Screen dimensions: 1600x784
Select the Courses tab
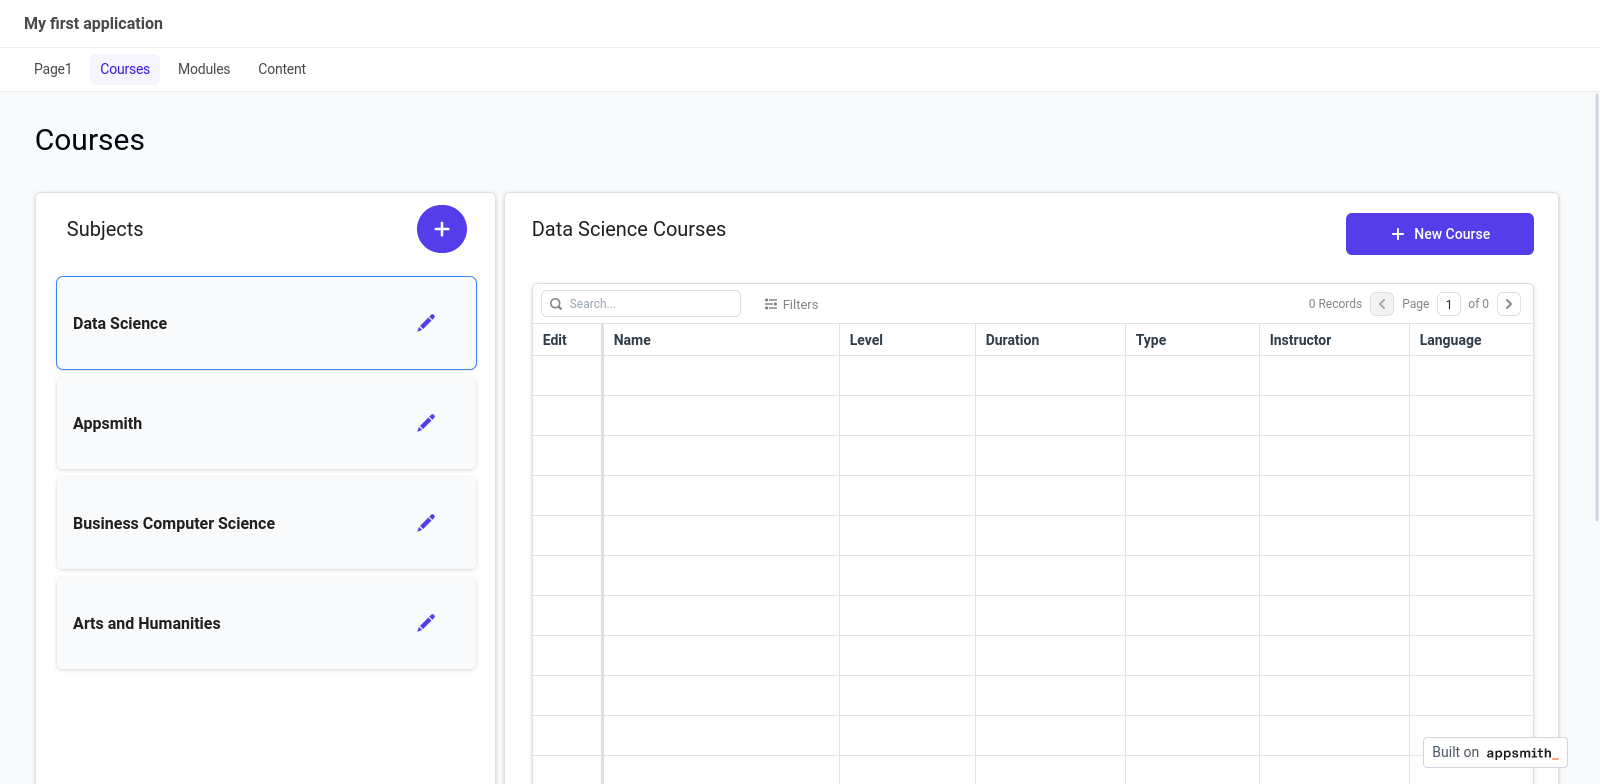125,69
